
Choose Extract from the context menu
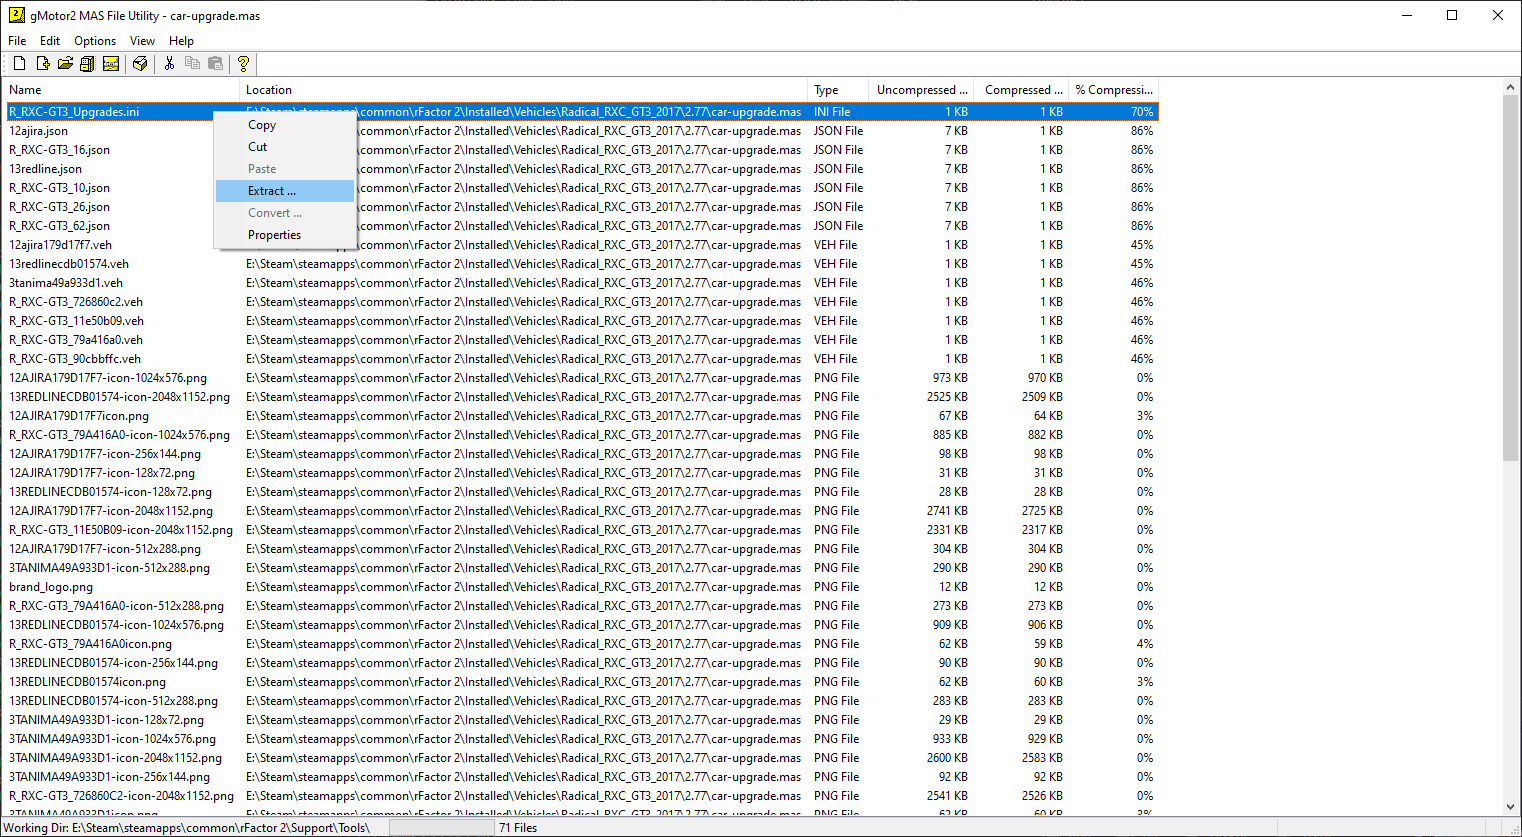click(x=272, y=191)
